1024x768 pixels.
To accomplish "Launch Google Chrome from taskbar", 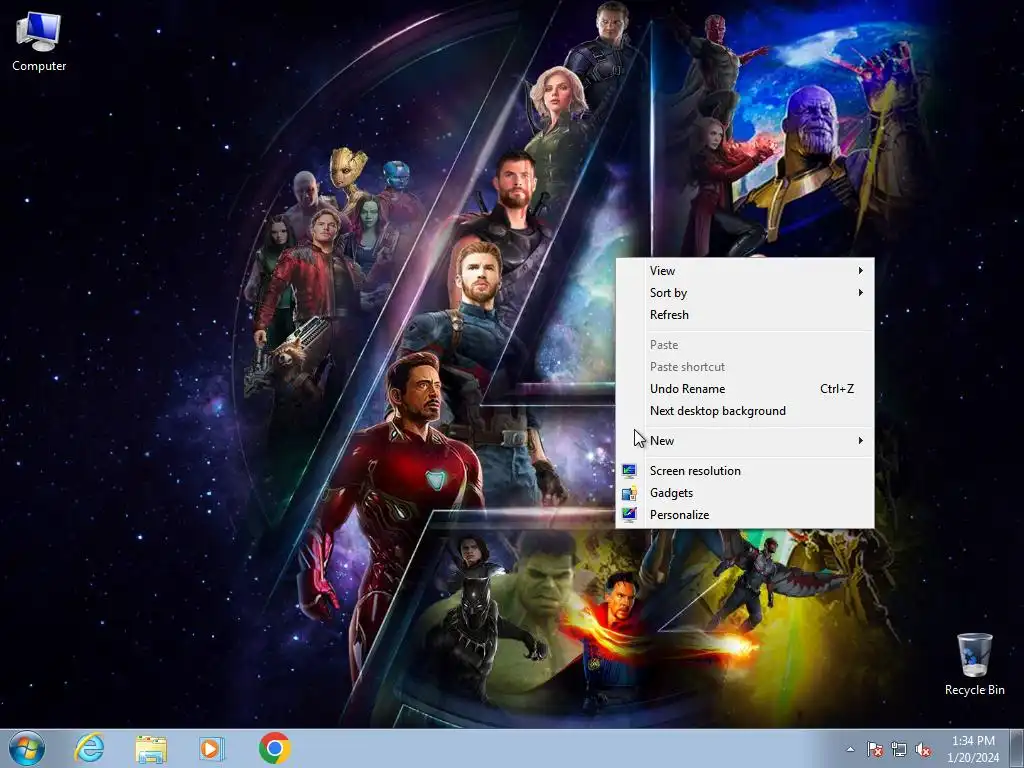I will pyautogui.click(x=274, y=748).
